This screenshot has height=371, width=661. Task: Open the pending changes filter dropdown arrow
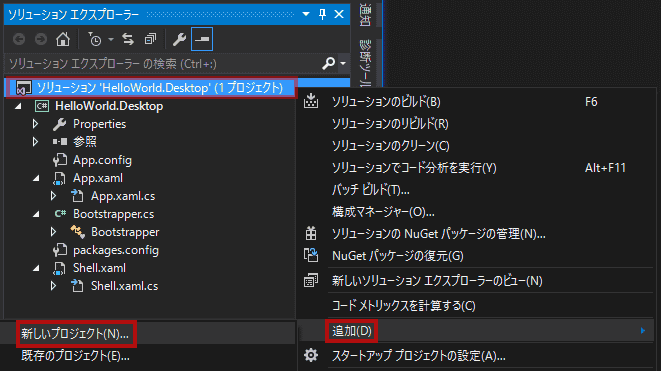click(111, 39)
